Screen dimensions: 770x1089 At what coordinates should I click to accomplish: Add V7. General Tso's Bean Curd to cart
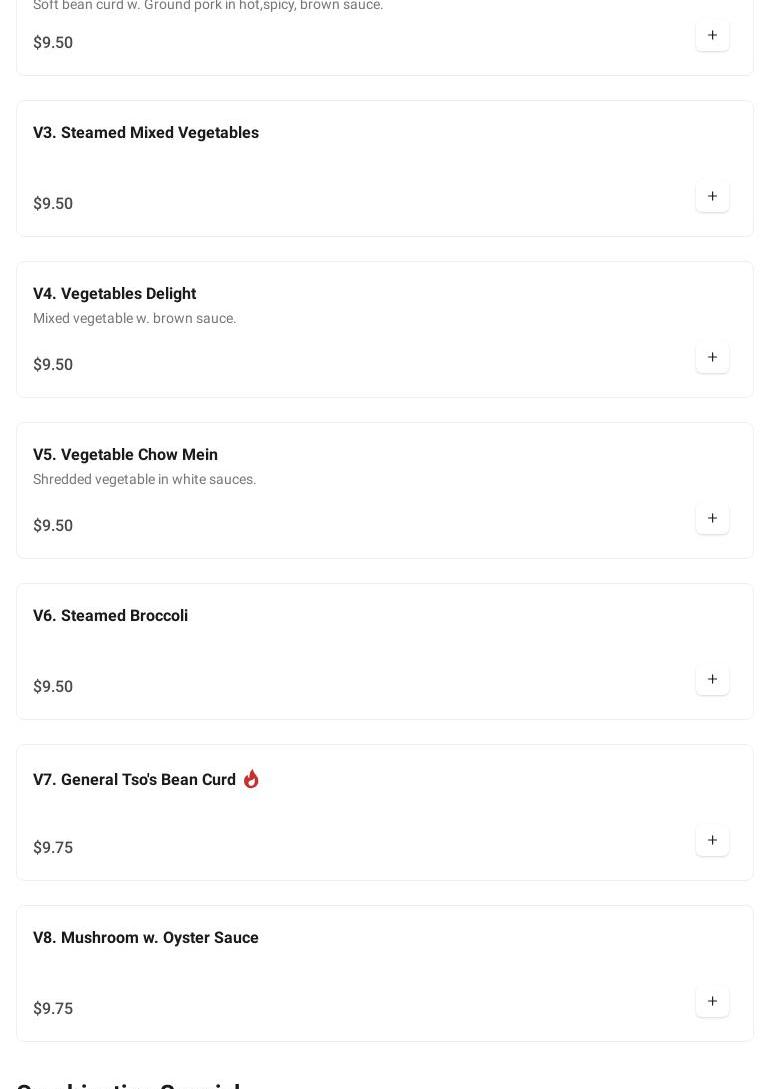712,841
